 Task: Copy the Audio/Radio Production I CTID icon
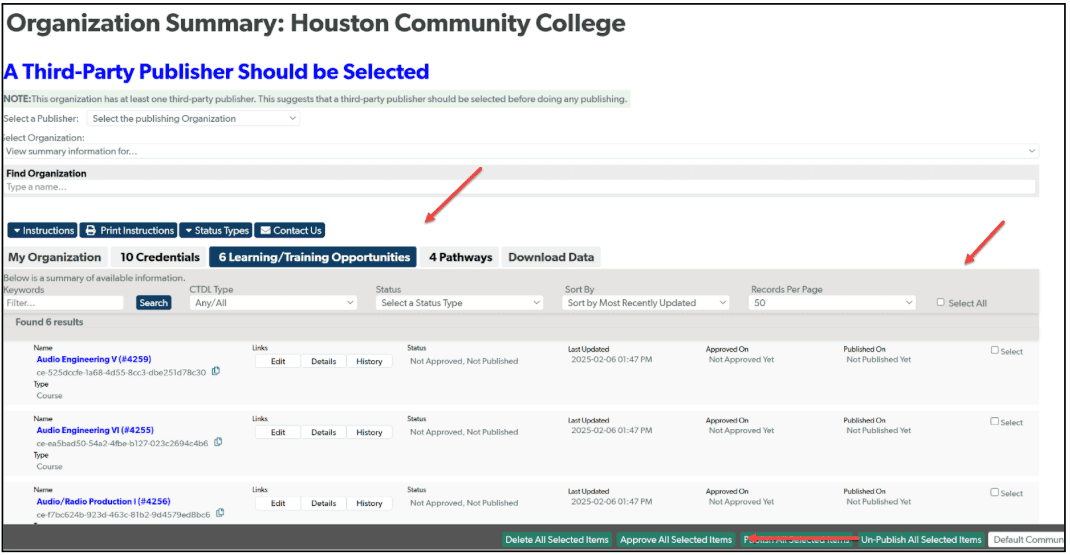click(220, 513)
